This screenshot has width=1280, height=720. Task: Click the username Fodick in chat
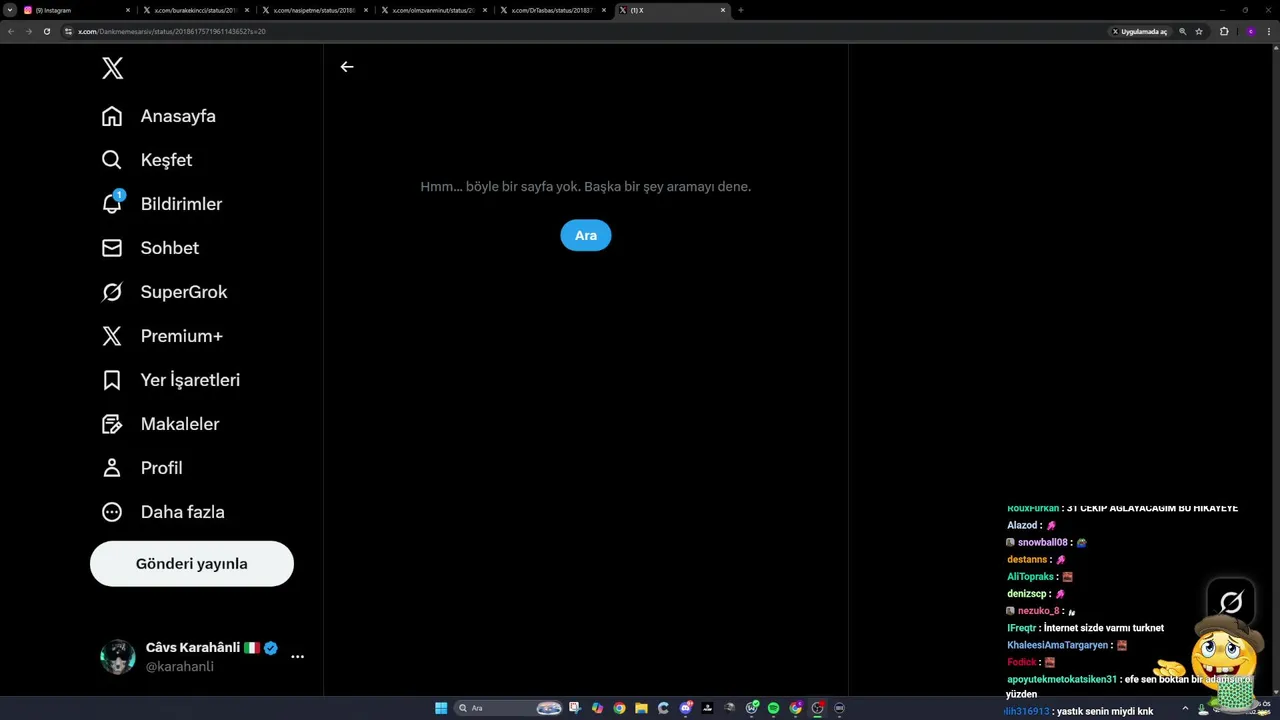pyautogui.click(x=1022, y=662)
